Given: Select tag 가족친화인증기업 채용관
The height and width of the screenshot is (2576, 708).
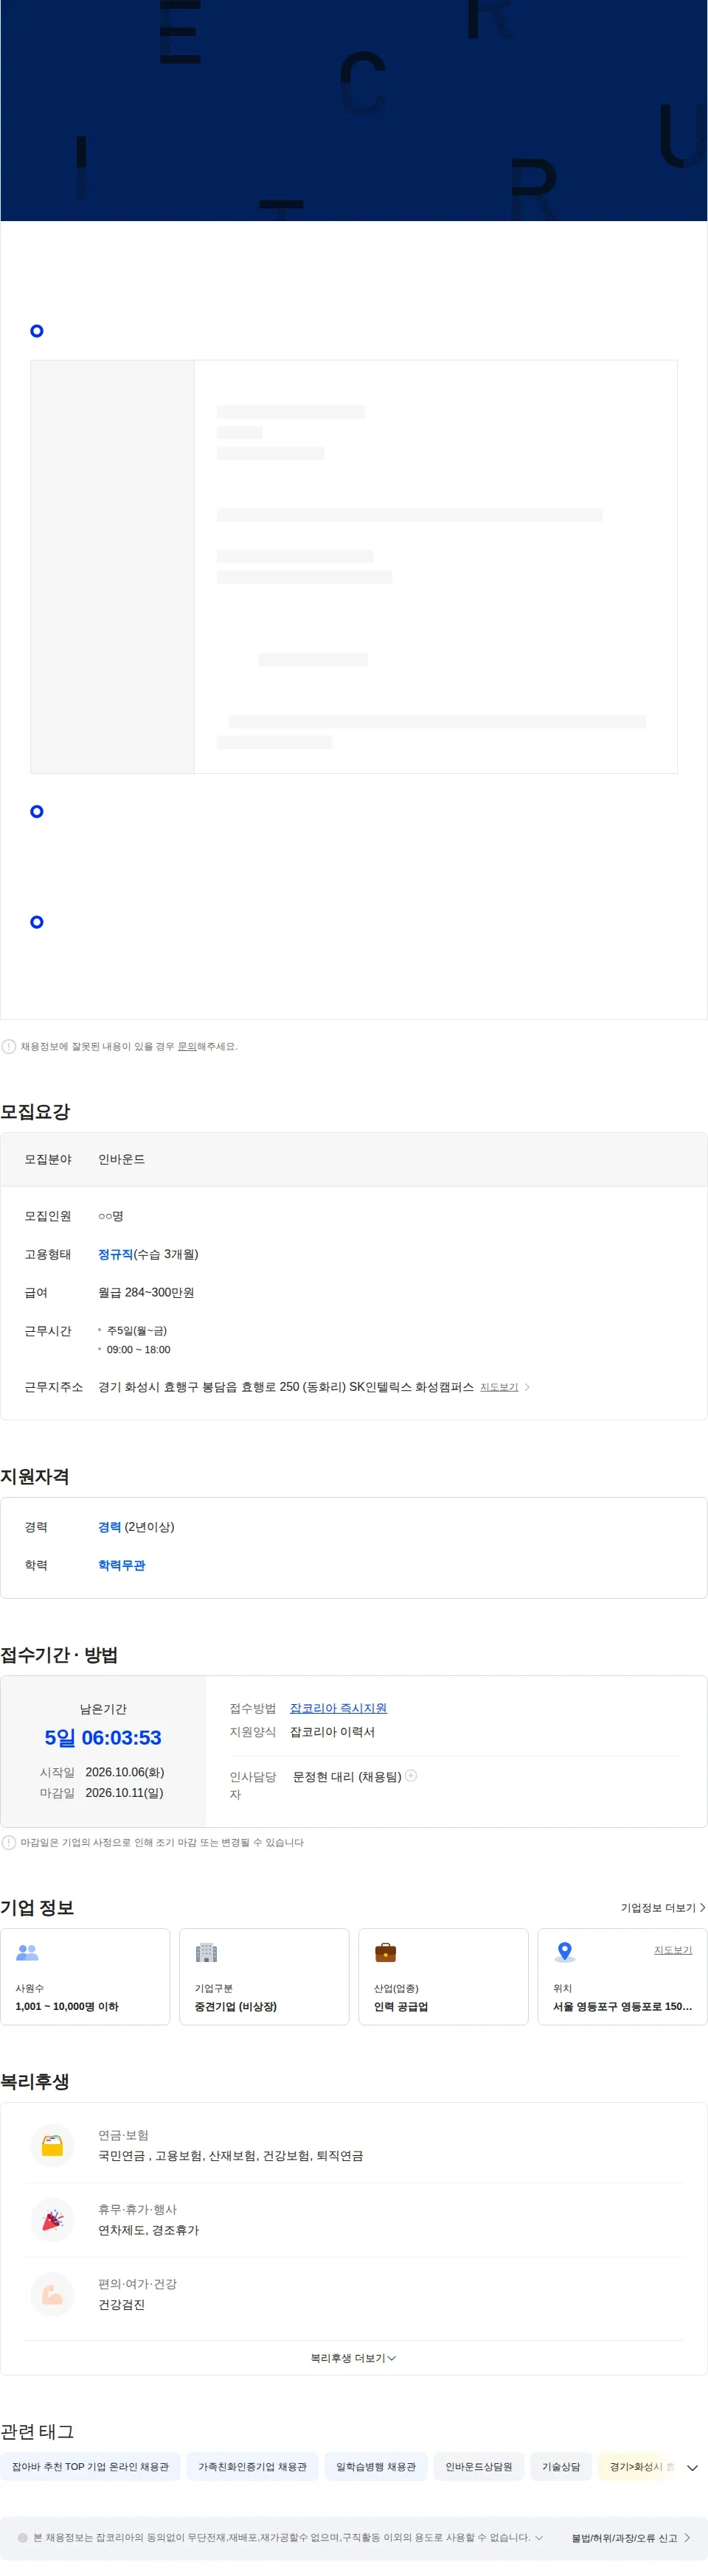Looking at the screenshot, I should 252,2467.
